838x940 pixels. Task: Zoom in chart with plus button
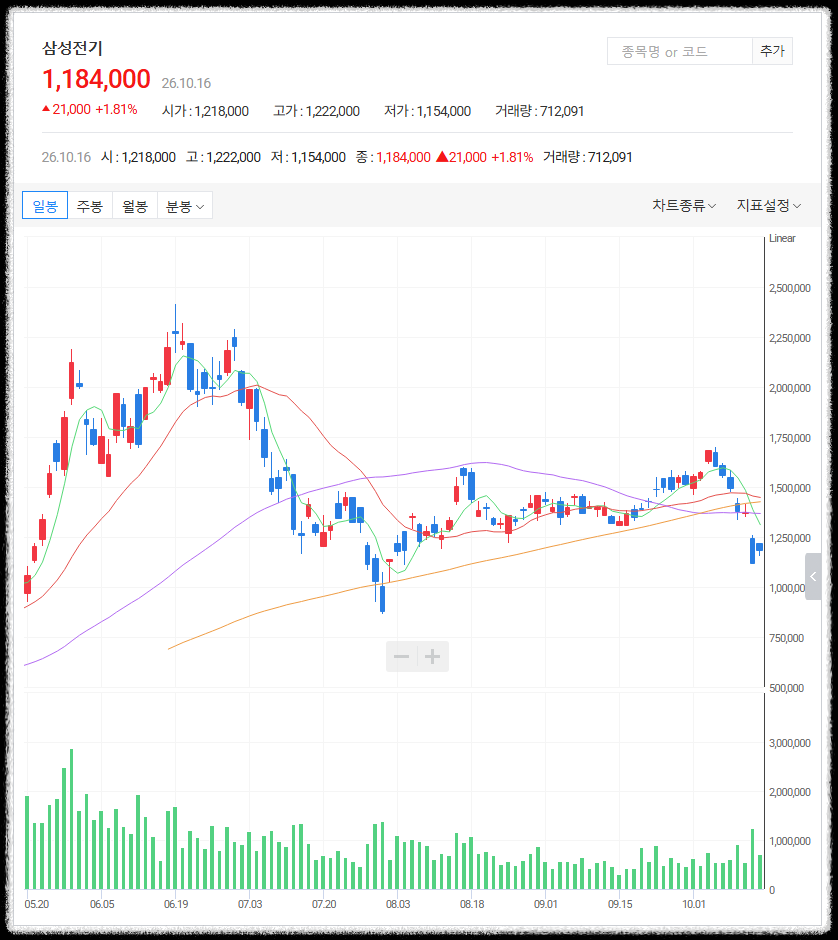[x=433, y=656]
